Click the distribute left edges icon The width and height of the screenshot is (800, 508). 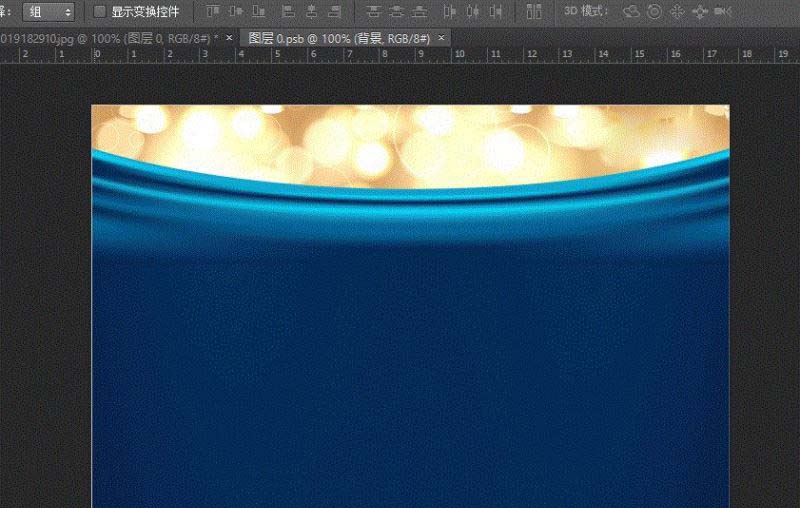pos(449,11)
